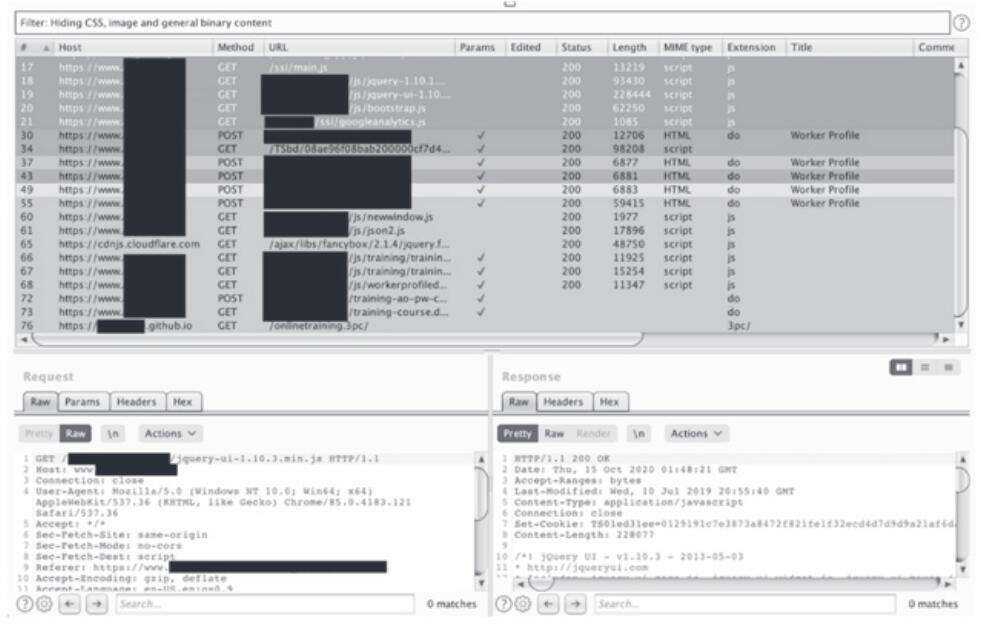Screen dimensions: 997x638
Task: Switch to the request Params tab
Action: (82, 401)
